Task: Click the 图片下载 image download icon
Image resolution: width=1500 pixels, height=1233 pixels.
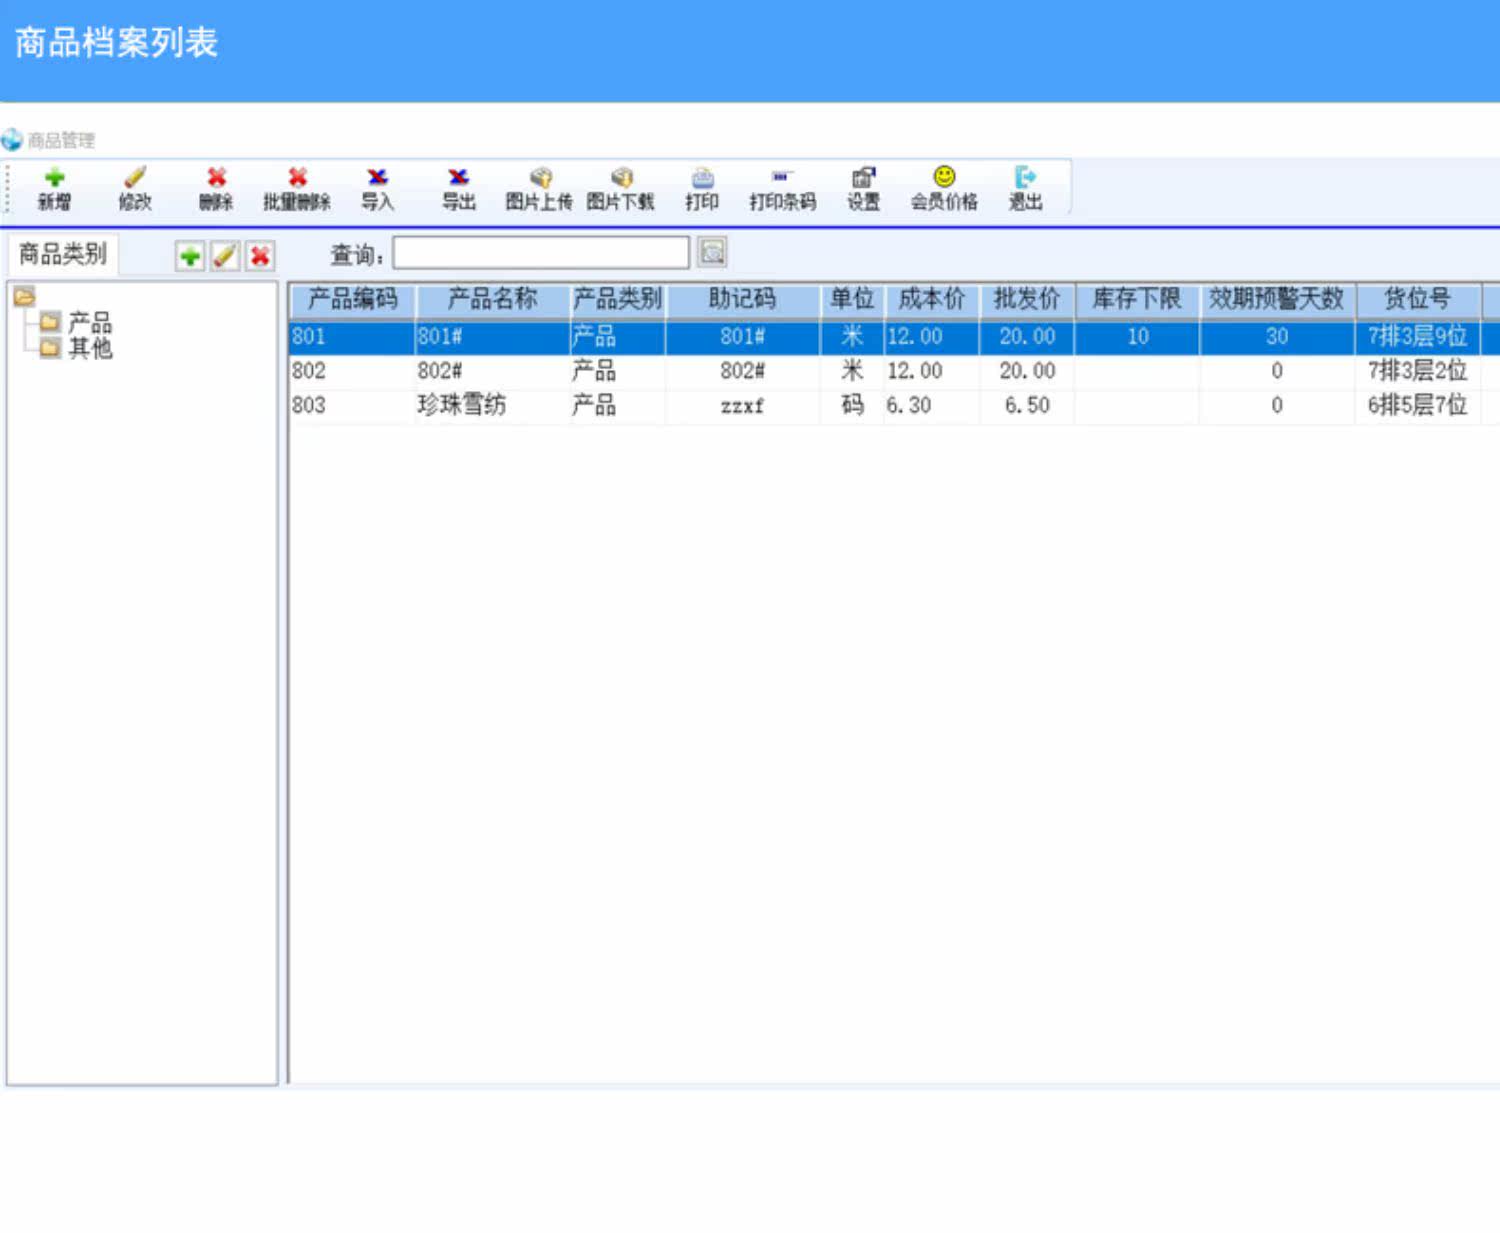Action: (x=621, y=178)
